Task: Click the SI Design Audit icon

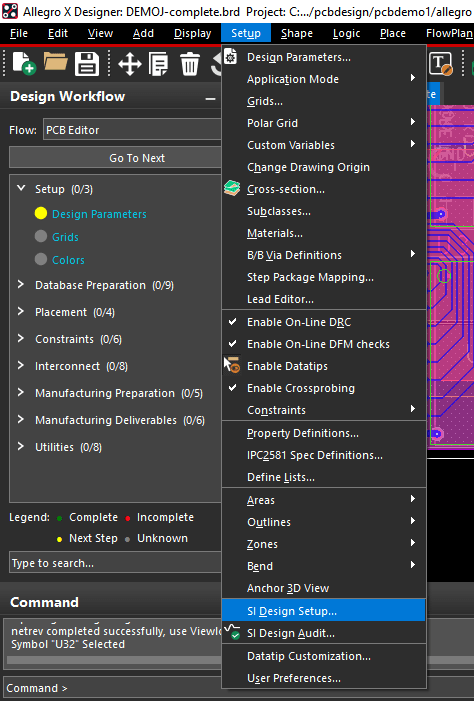Action: point(233,632)
